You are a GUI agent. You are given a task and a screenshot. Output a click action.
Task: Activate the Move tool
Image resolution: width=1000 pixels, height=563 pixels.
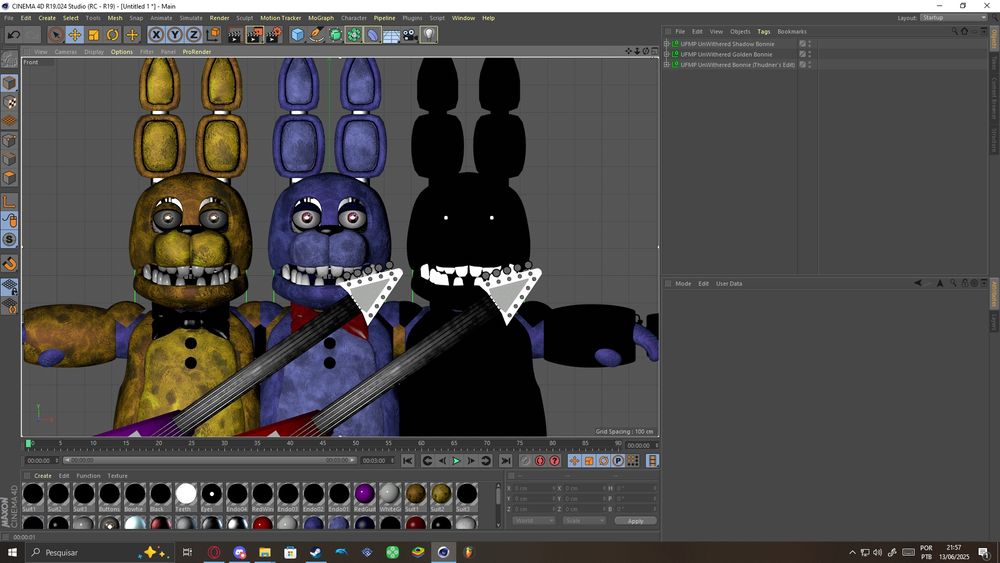[x=75, y=34]
